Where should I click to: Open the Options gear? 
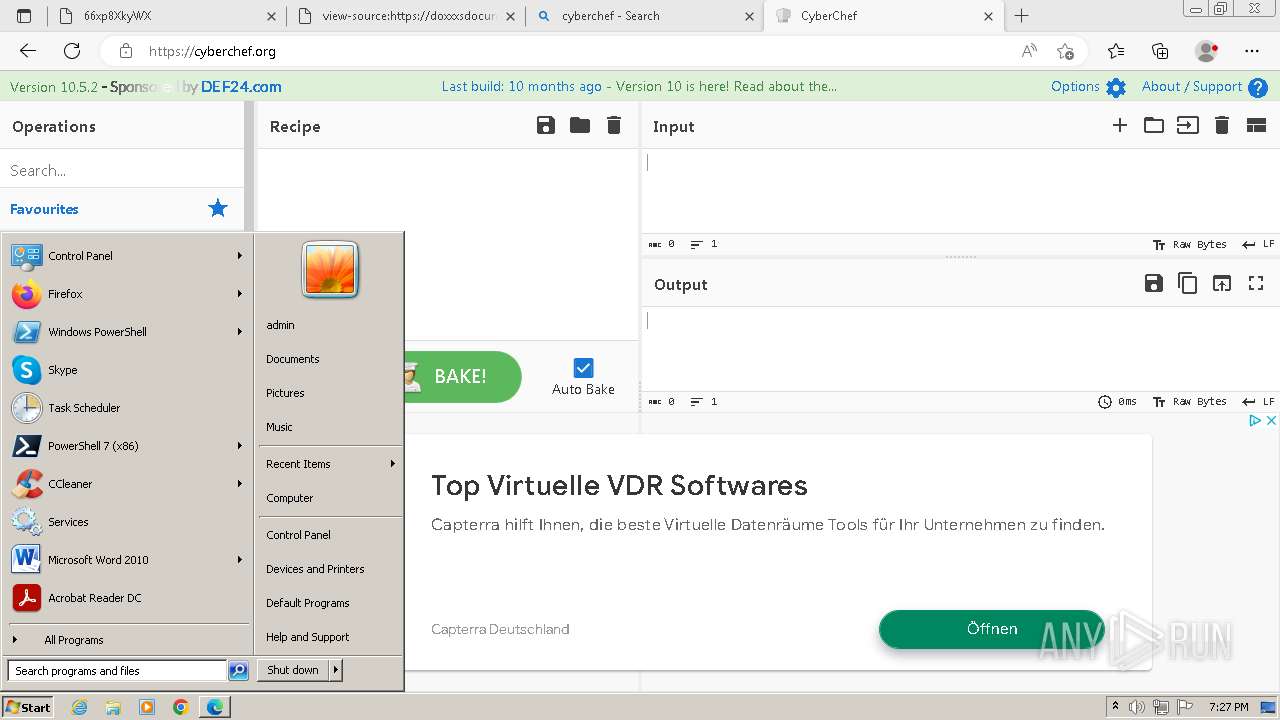point(1116,88)
